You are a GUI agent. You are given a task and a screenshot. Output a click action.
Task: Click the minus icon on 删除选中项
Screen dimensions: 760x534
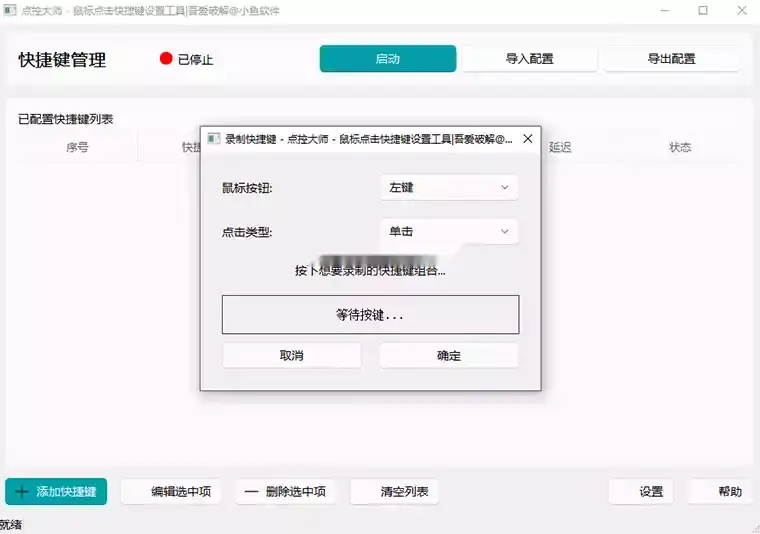(251, 492)
